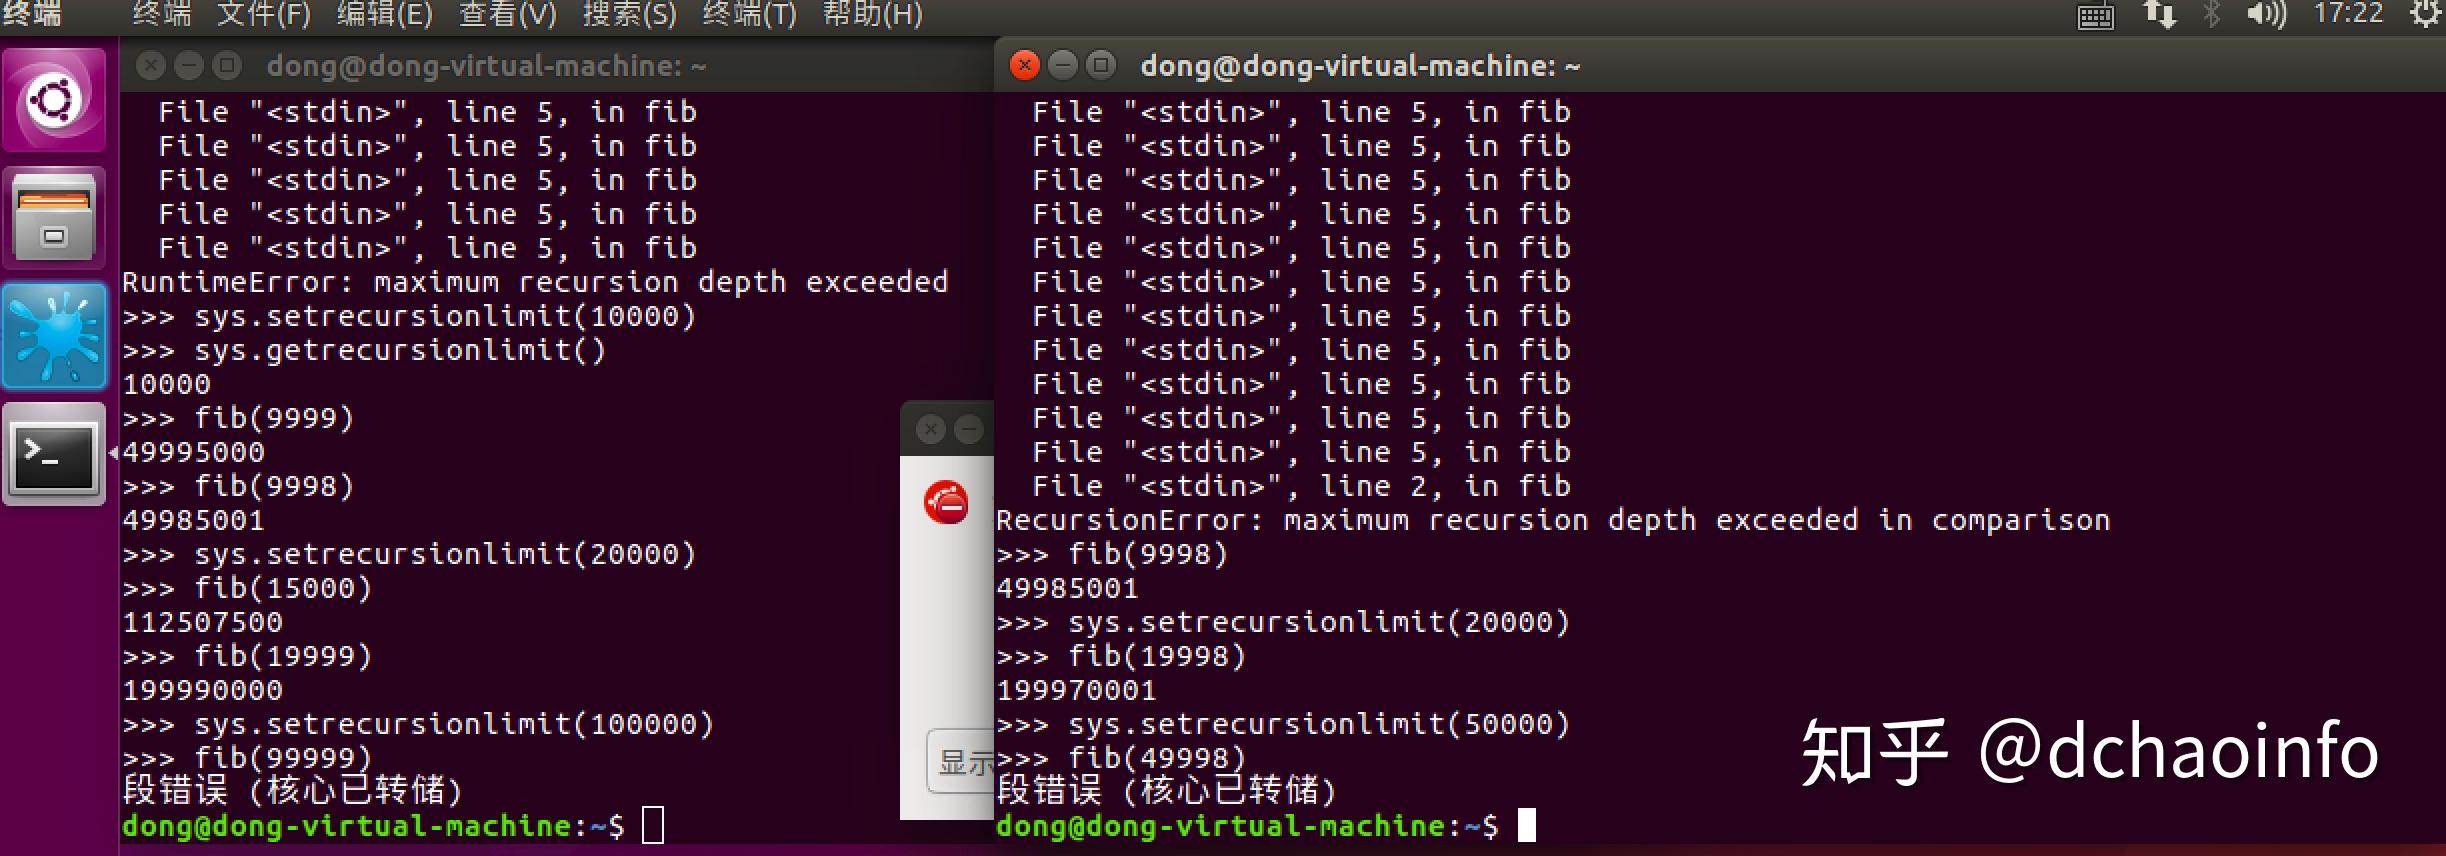Open the blue splash app in launcher
Screen dimensions: 2446x856
coord(54,335)
